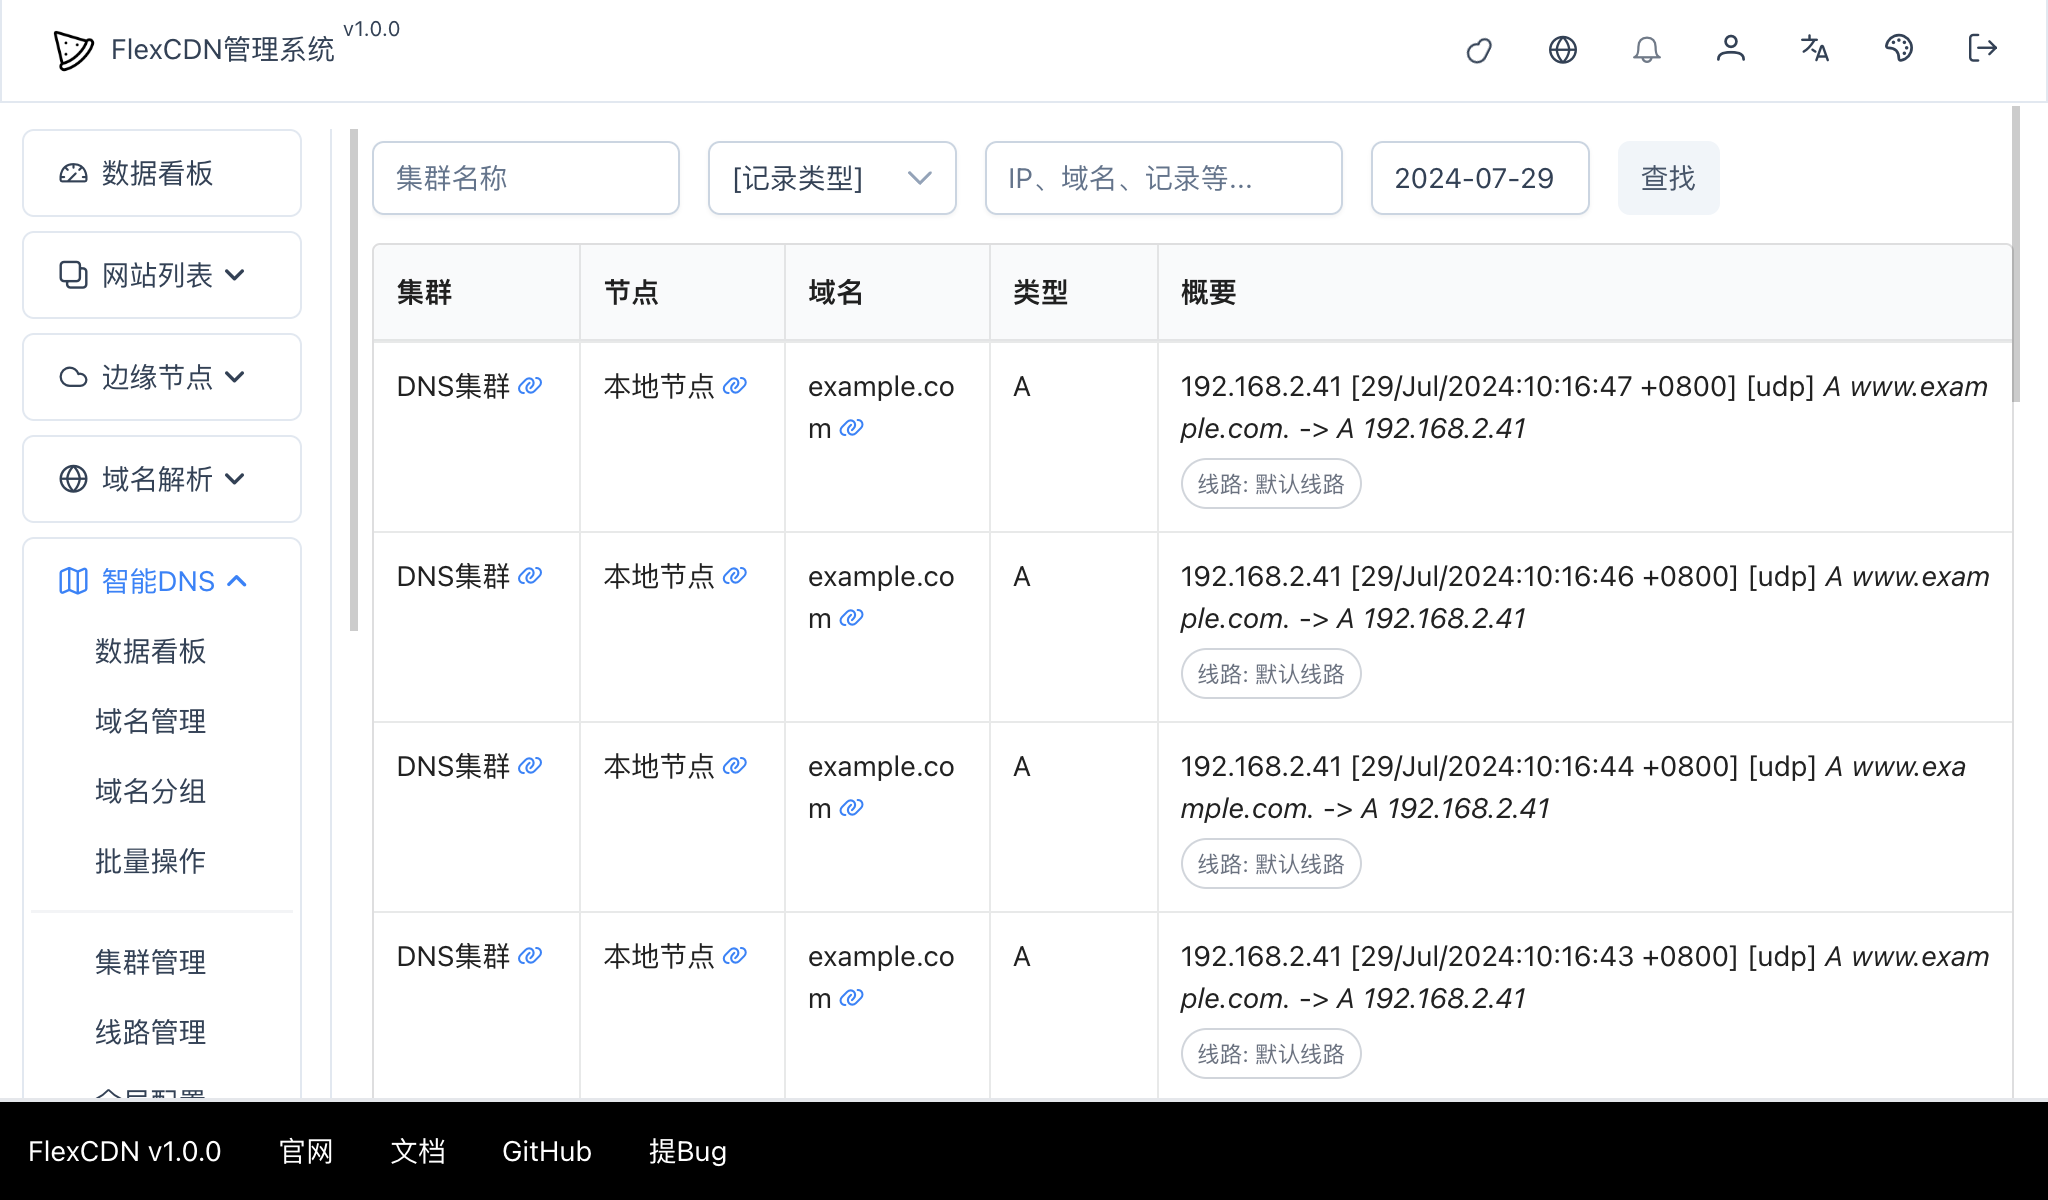Image resolution: width=2048 pixels, height=1200 pixels.
Task: Click the FlexCDN logo icon
Action: 70,49
